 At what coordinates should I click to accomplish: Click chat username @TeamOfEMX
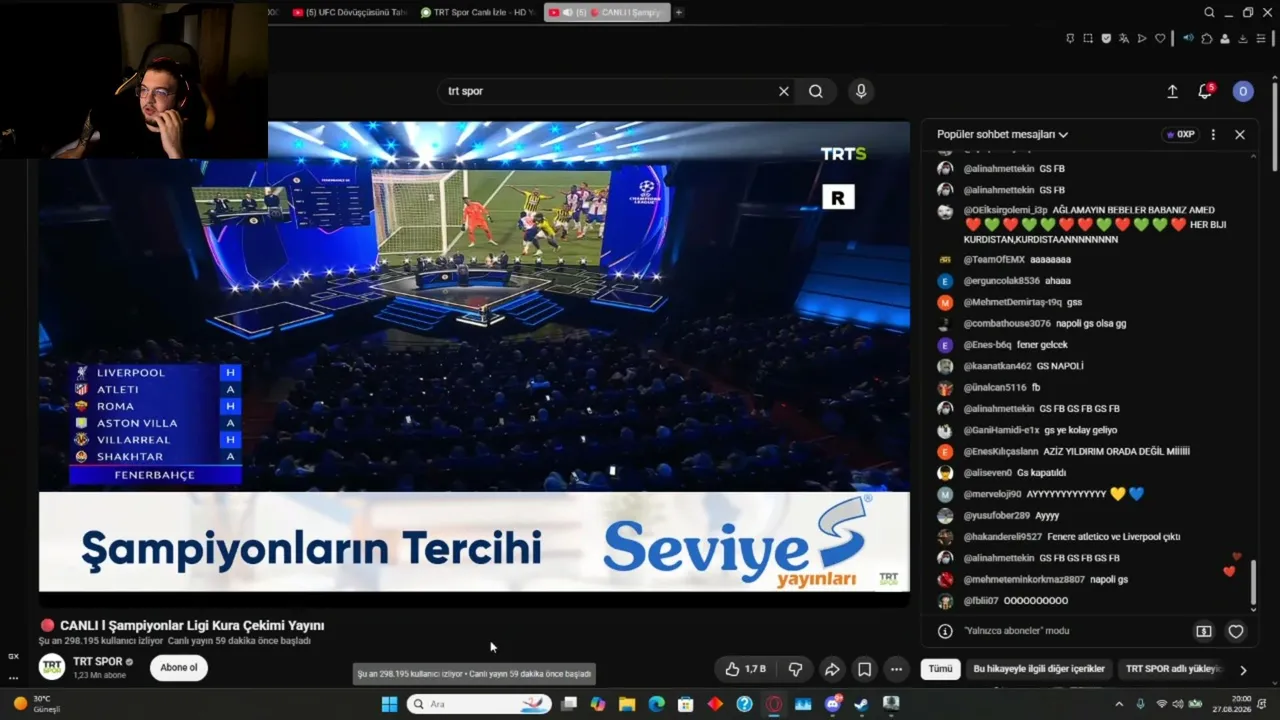[994, 260]
